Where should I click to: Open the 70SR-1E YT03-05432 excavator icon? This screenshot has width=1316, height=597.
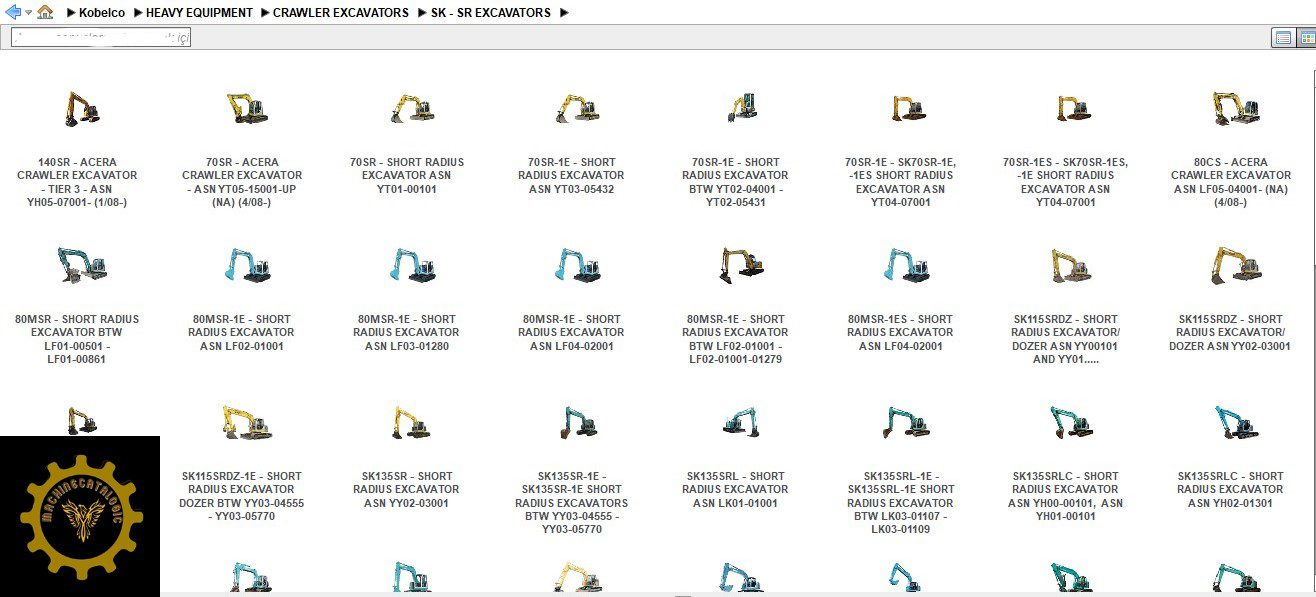click(x=577, y=108)
